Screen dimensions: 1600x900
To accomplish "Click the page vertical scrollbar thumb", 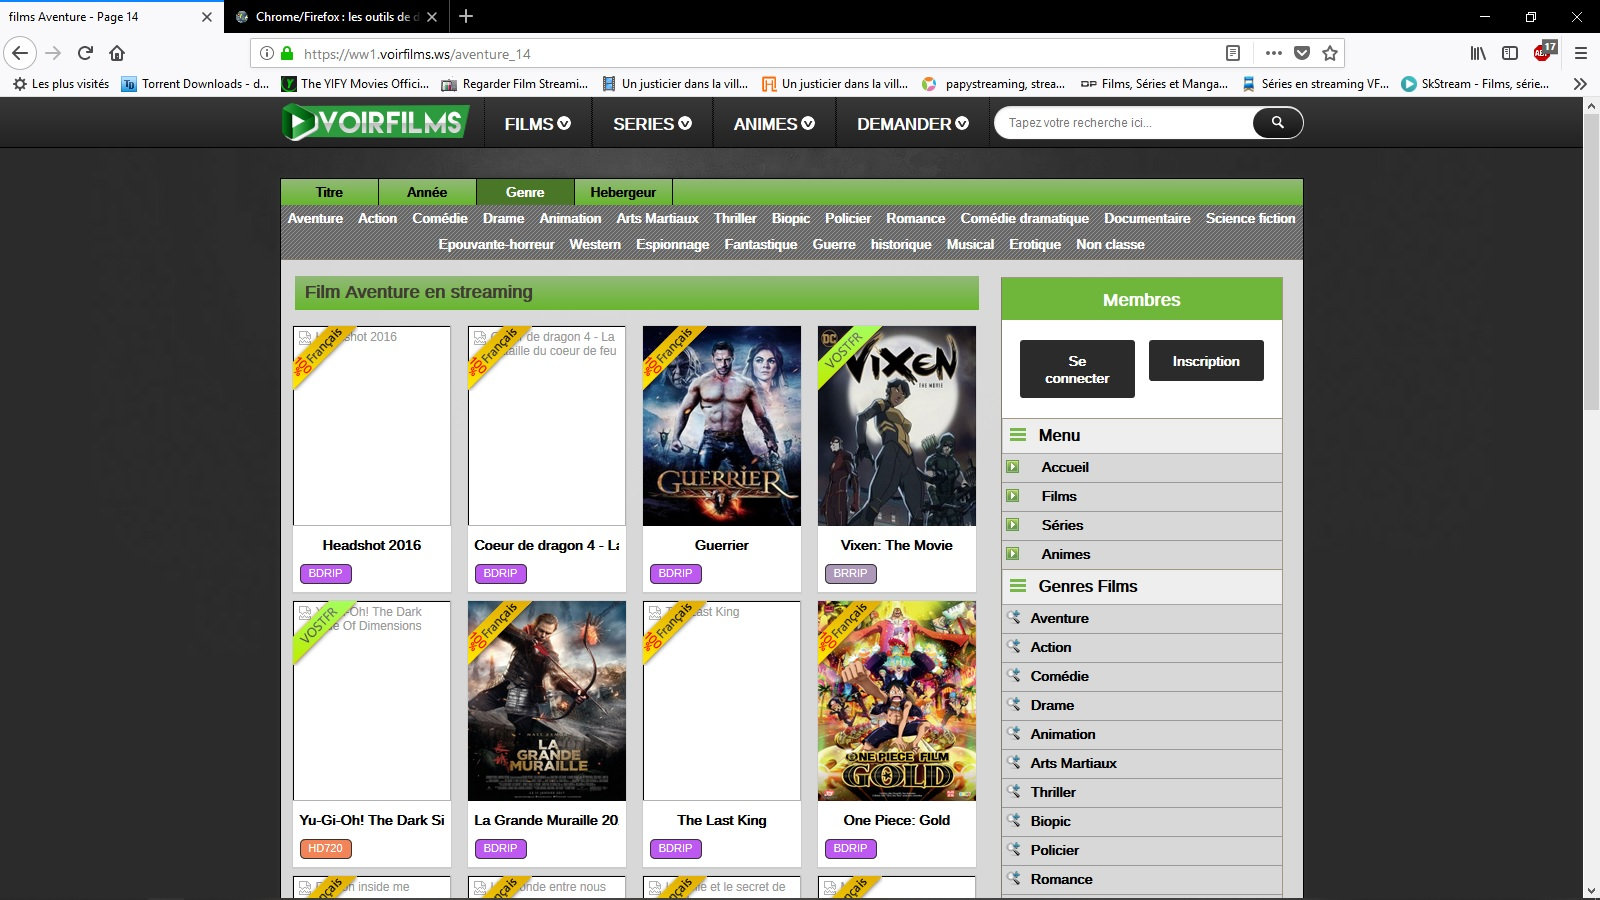I will coord(1591,262).
